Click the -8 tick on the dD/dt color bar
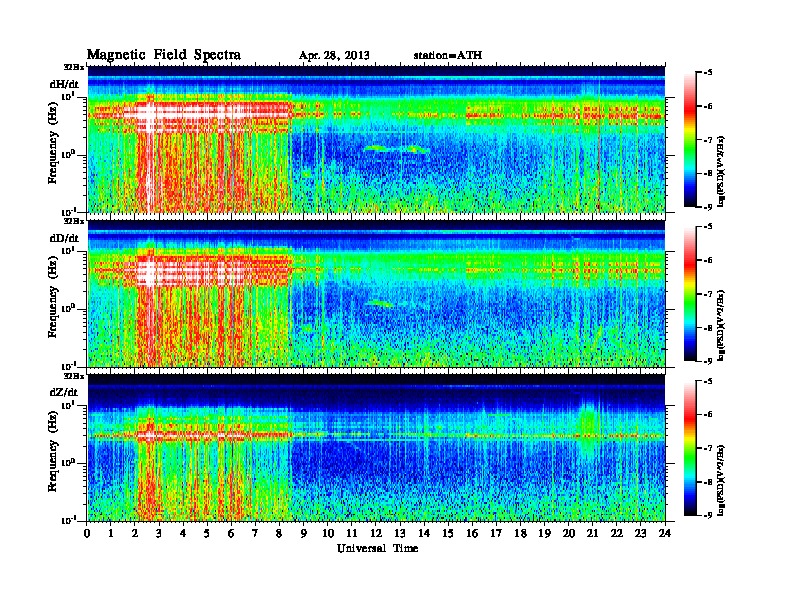Viewport: 792px width, 612px height. (x=708, y=327)
